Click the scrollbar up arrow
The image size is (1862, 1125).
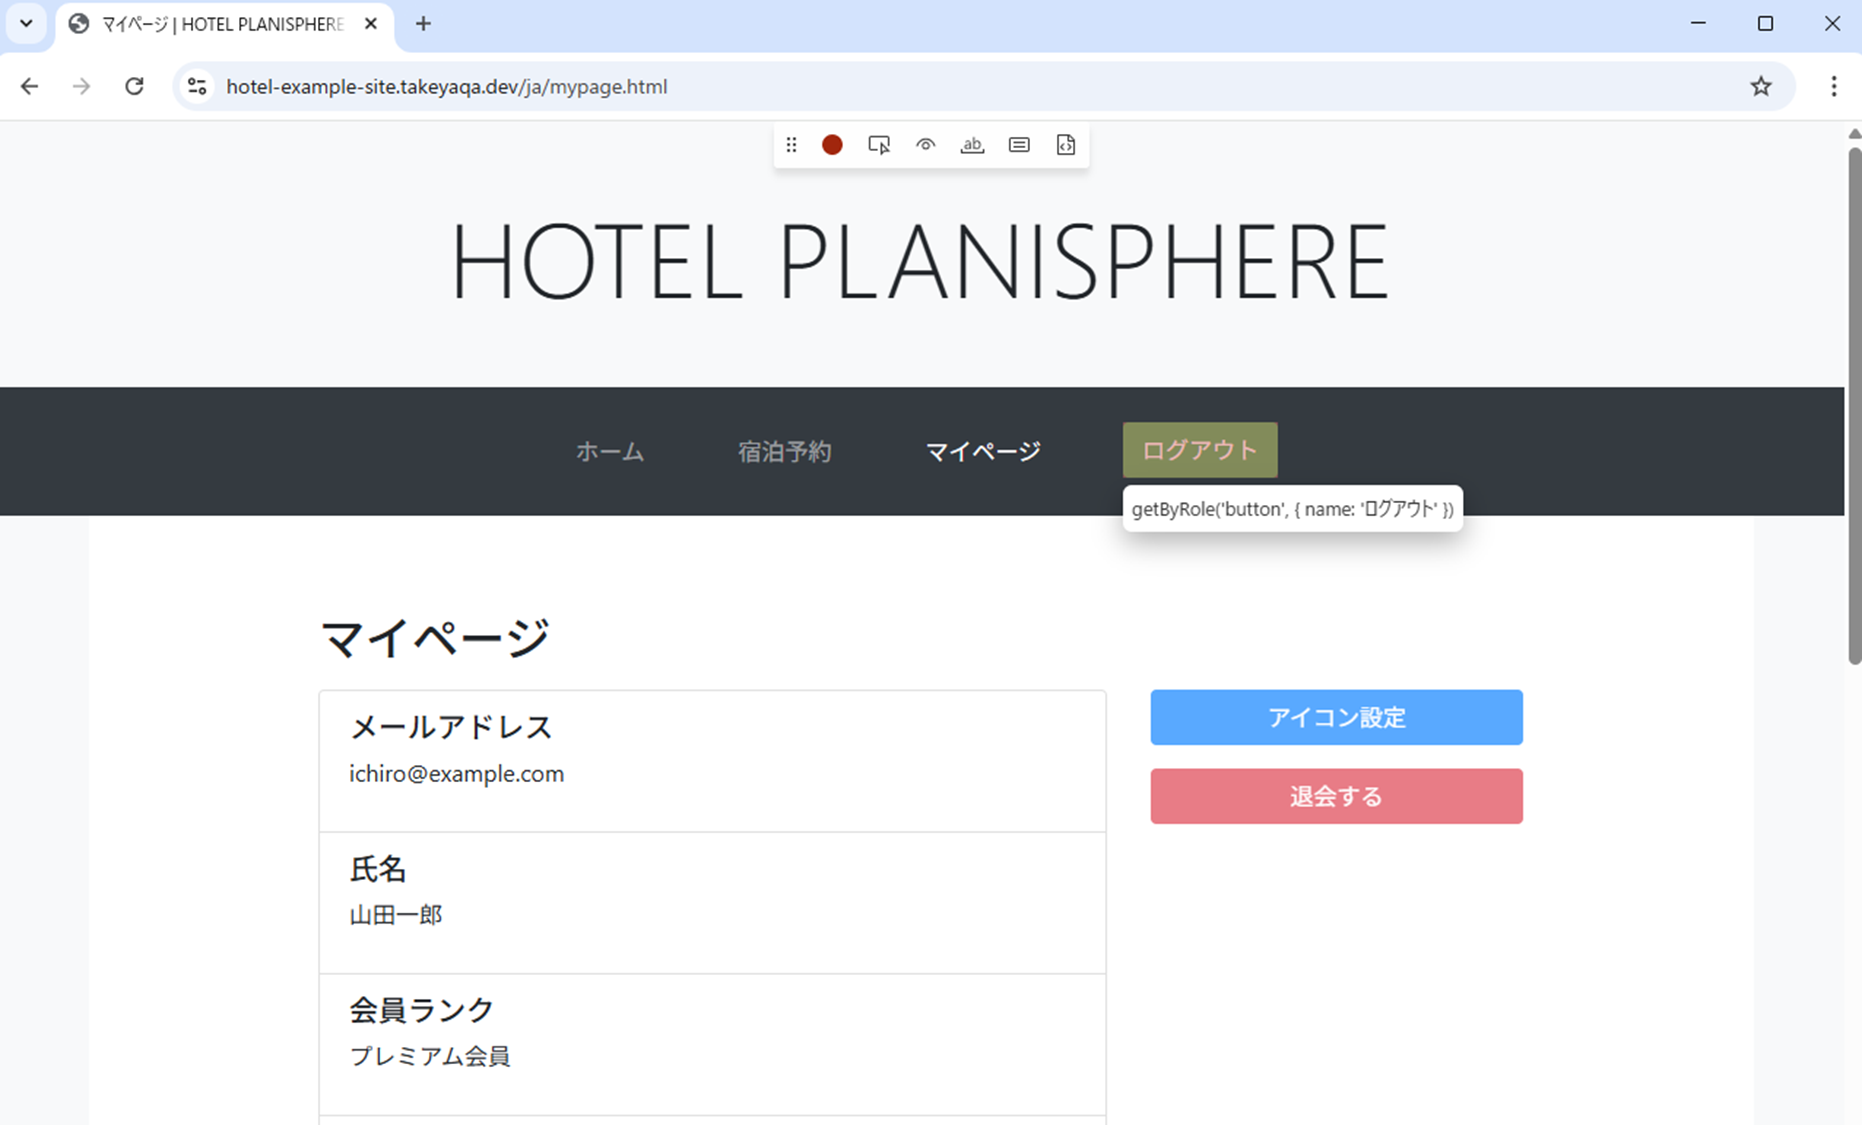pos(1854,134)
